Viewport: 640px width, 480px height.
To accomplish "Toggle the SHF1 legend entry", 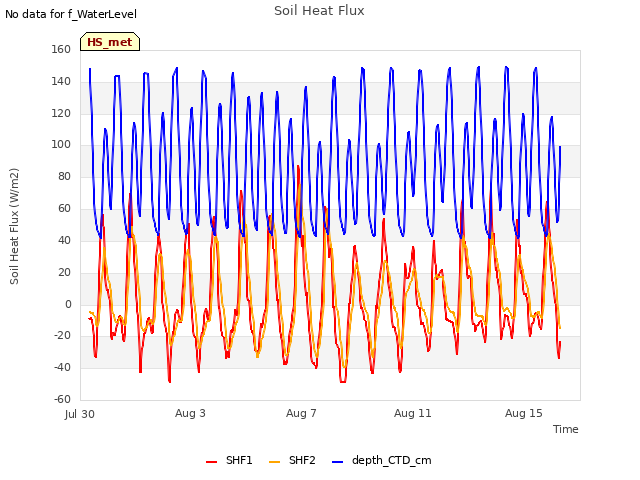I will coord(229,460).
